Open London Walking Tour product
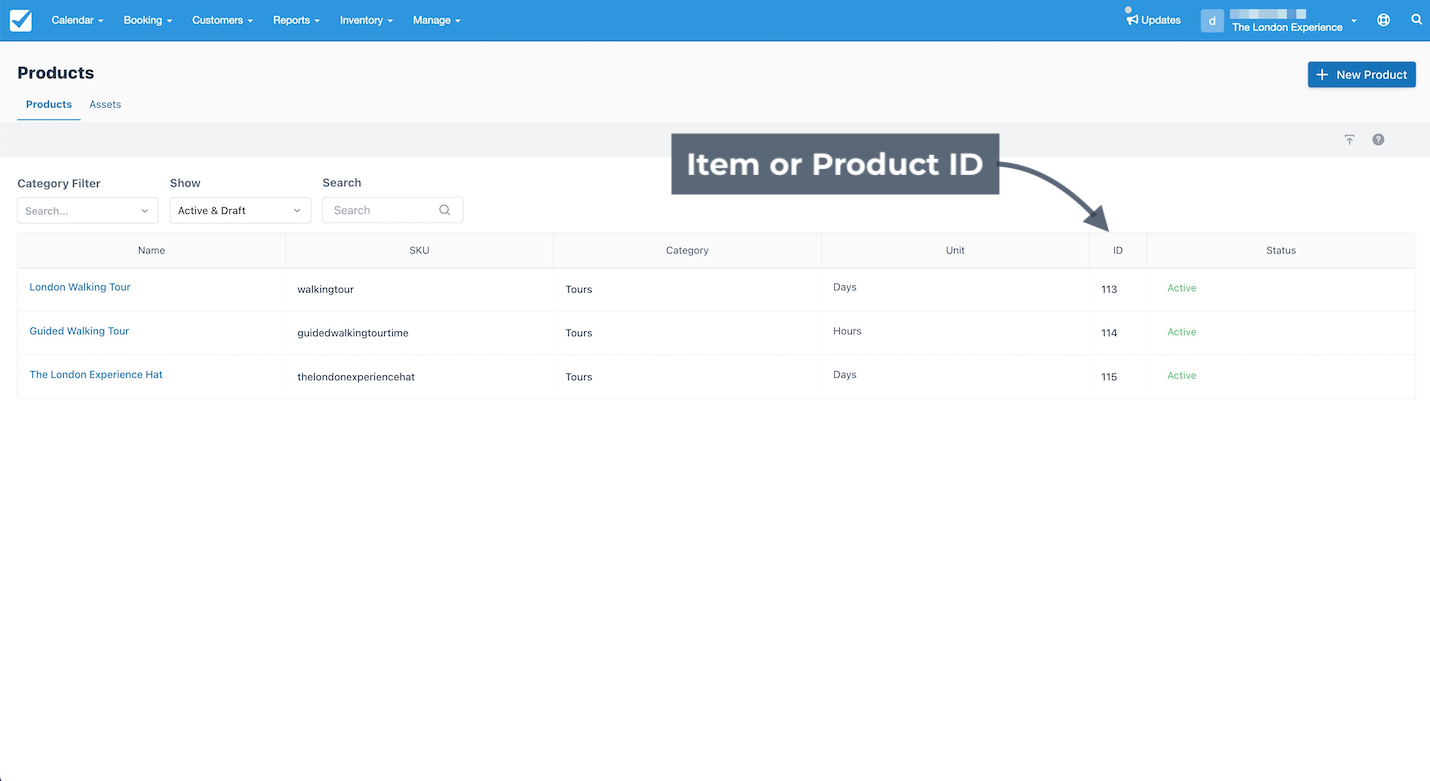1430x781 pixels. [x=80, y=287]
